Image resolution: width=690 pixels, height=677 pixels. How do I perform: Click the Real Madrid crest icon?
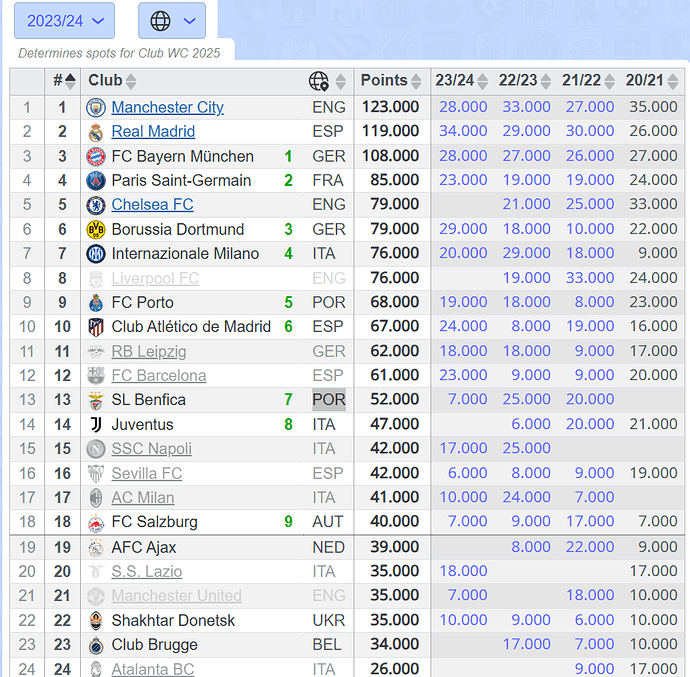(x=96, y=132)
